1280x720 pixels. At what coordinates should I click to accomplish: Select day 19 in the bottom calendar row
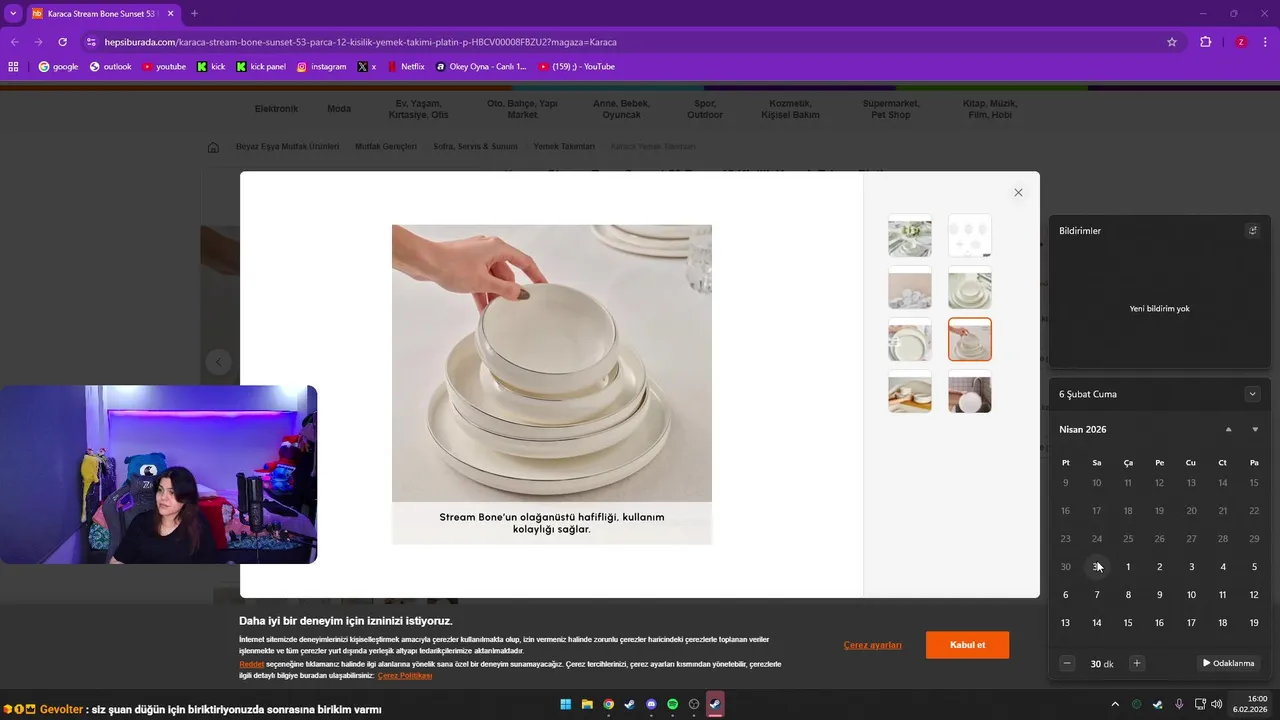pos(1254,623)
